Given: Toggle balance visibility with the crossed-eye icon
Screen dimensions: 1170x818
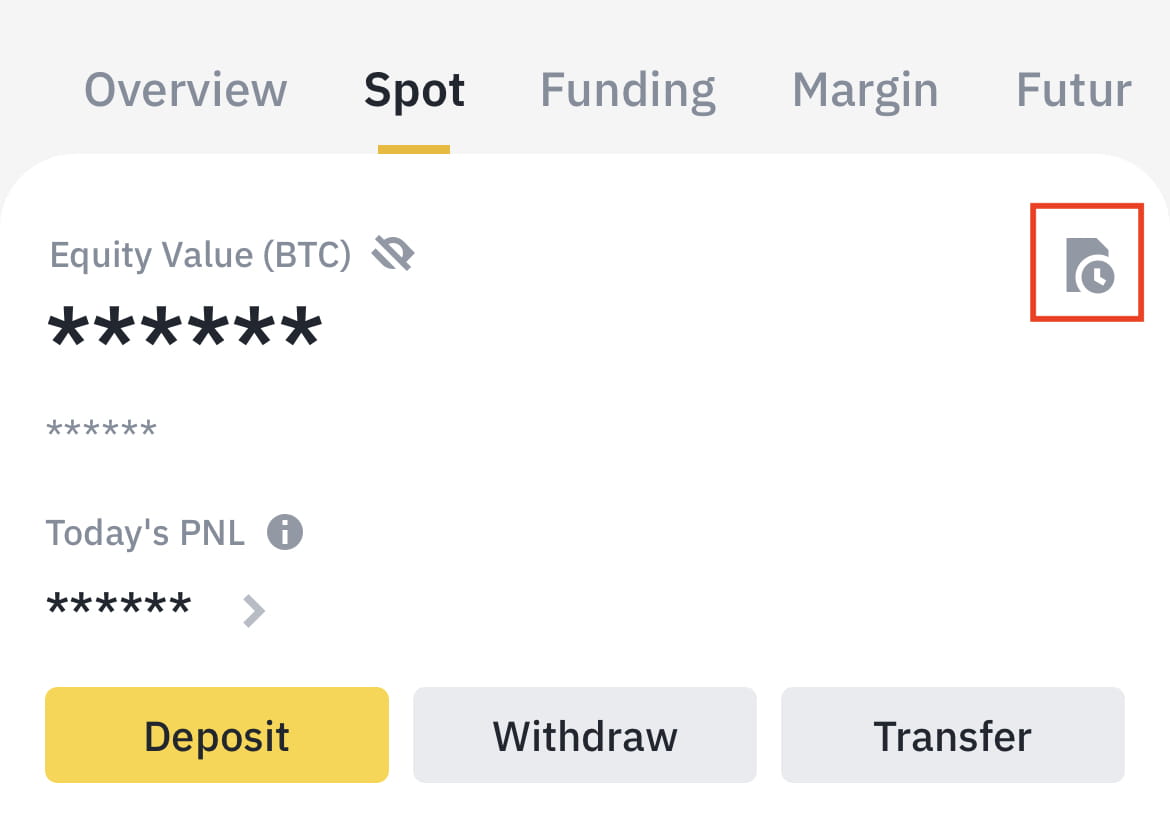Looking at the screenshot, I should (393, 255).
